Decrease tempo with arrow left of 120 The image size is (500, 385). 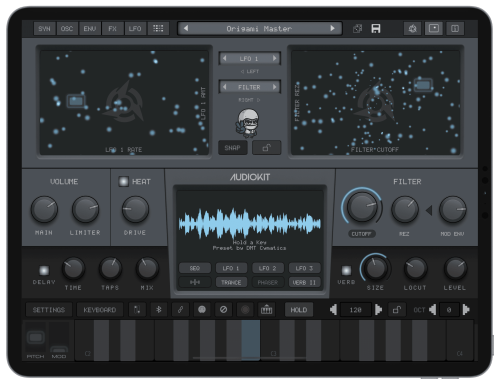click(333, 310)
